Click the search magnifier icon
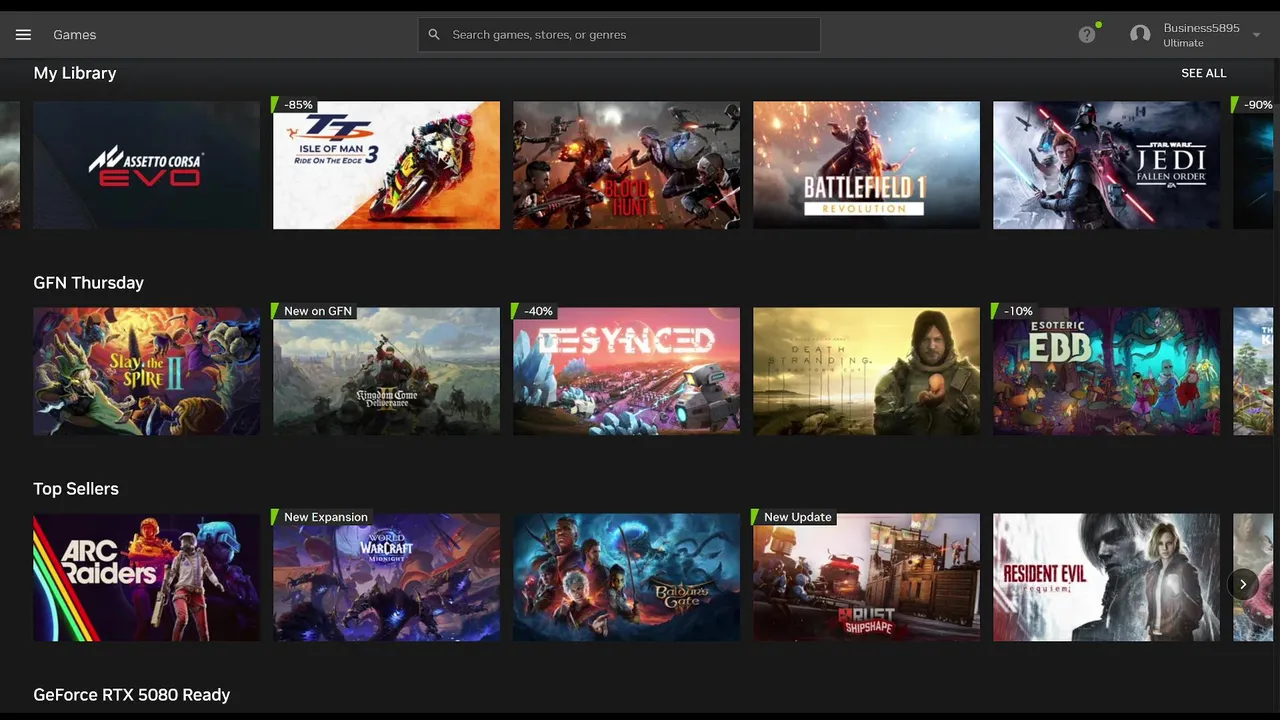 pos(434,35)
